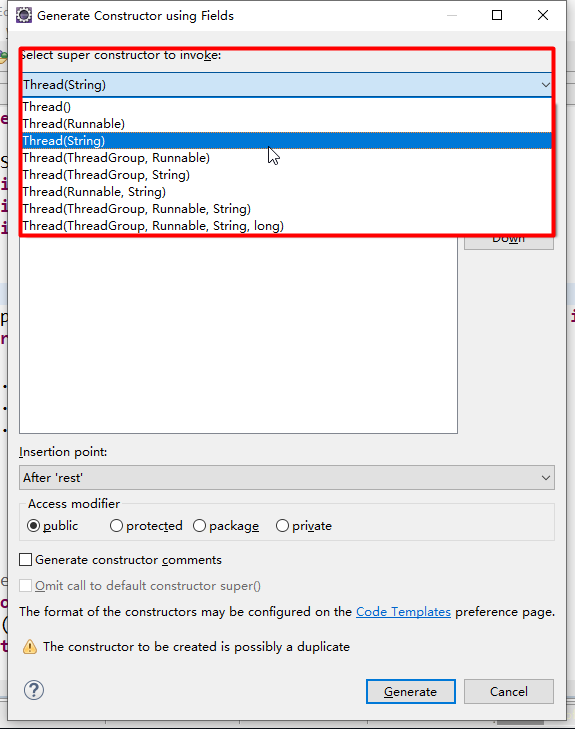Image resolution: width=575 pixels, height=729 pixels.
Task: Select the package access modifier
Action: point(199,526)
